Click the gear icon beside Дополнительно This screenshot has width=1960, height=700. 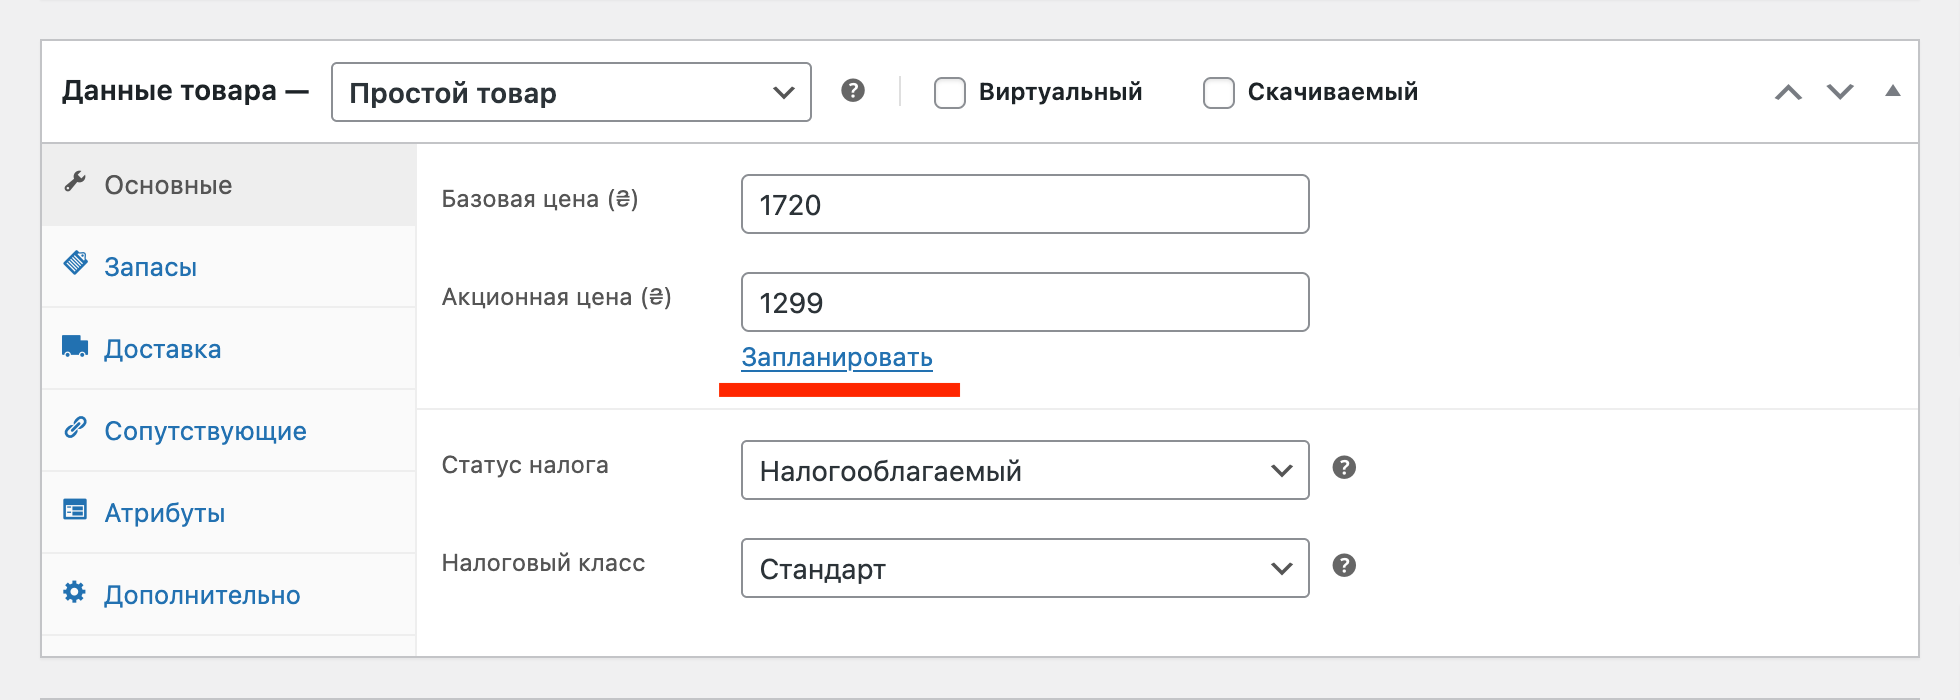coord(75,592)
